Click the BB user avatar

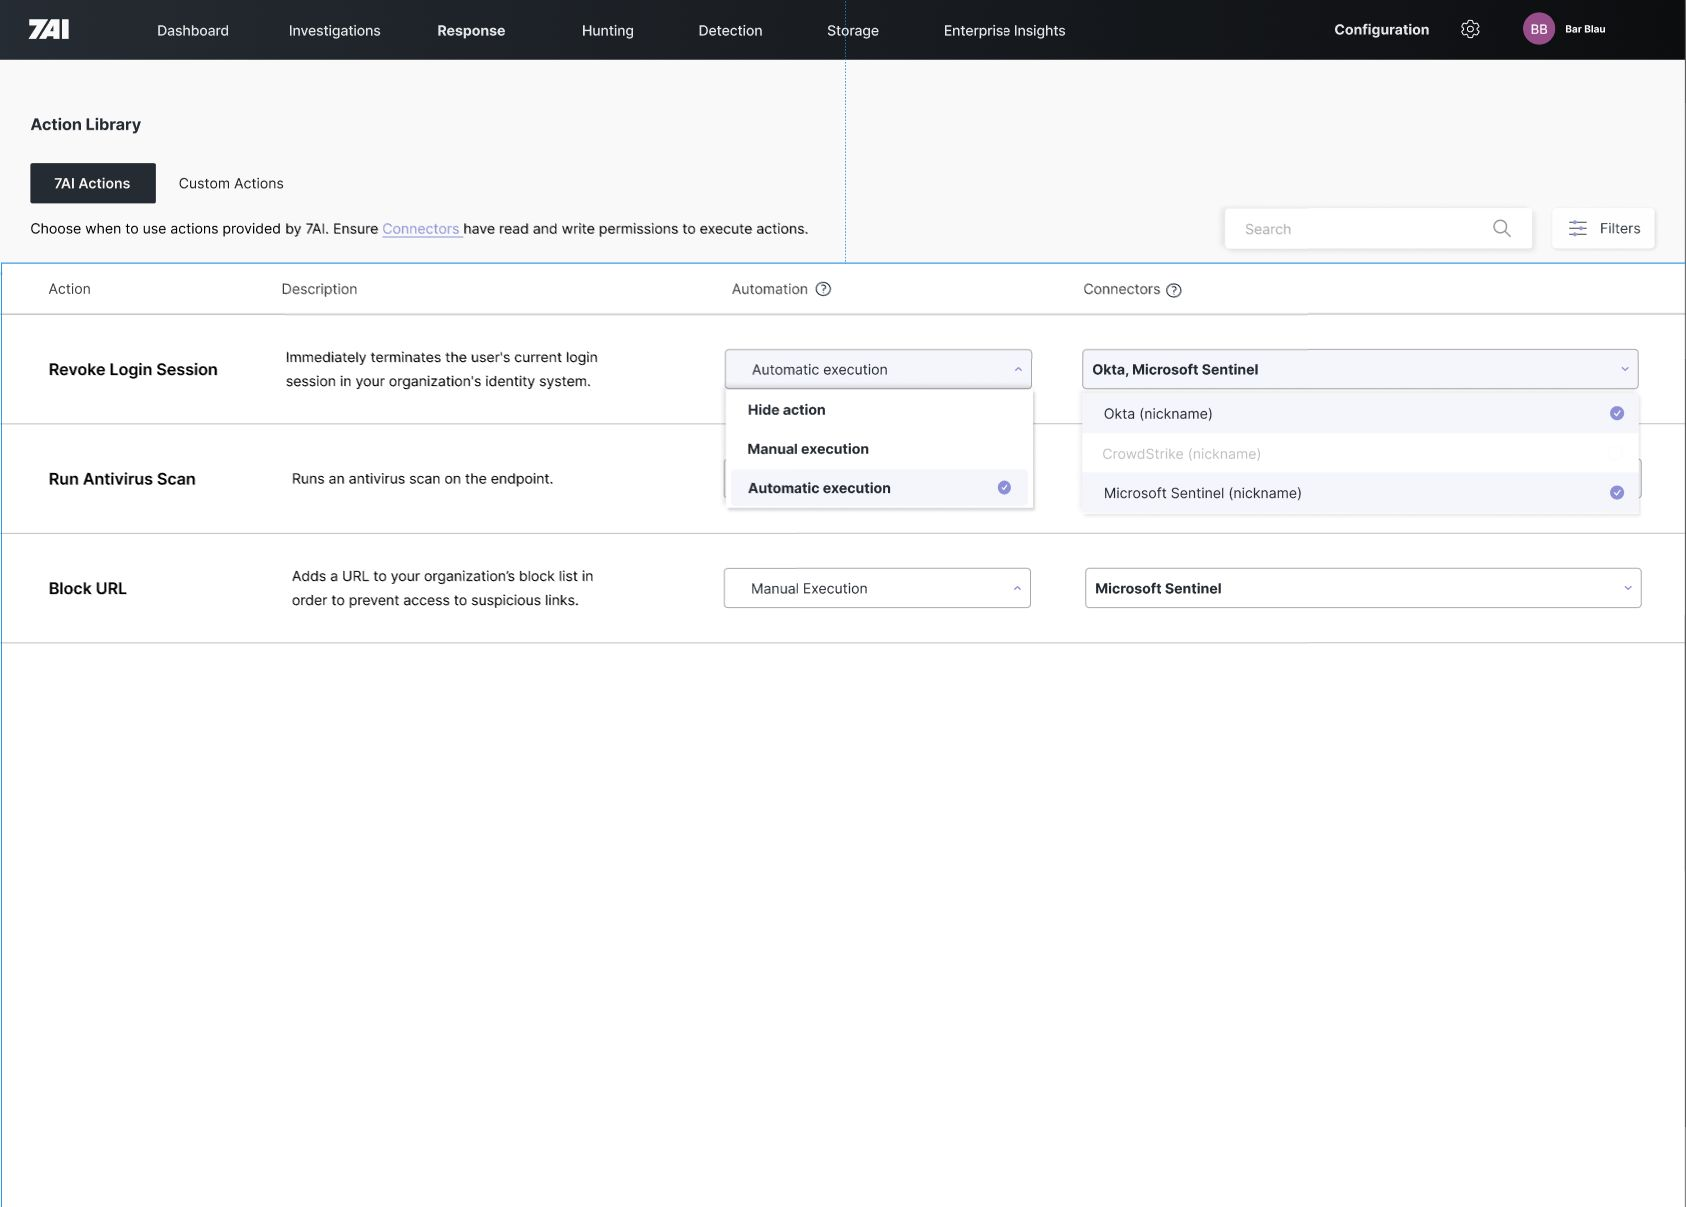coord(1538,29)
